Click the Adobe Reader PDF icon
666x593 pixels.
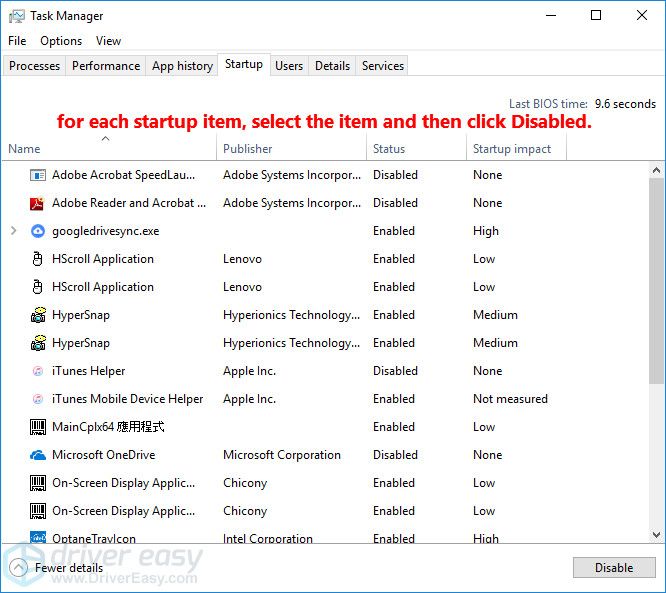click(x=38, y=203)
